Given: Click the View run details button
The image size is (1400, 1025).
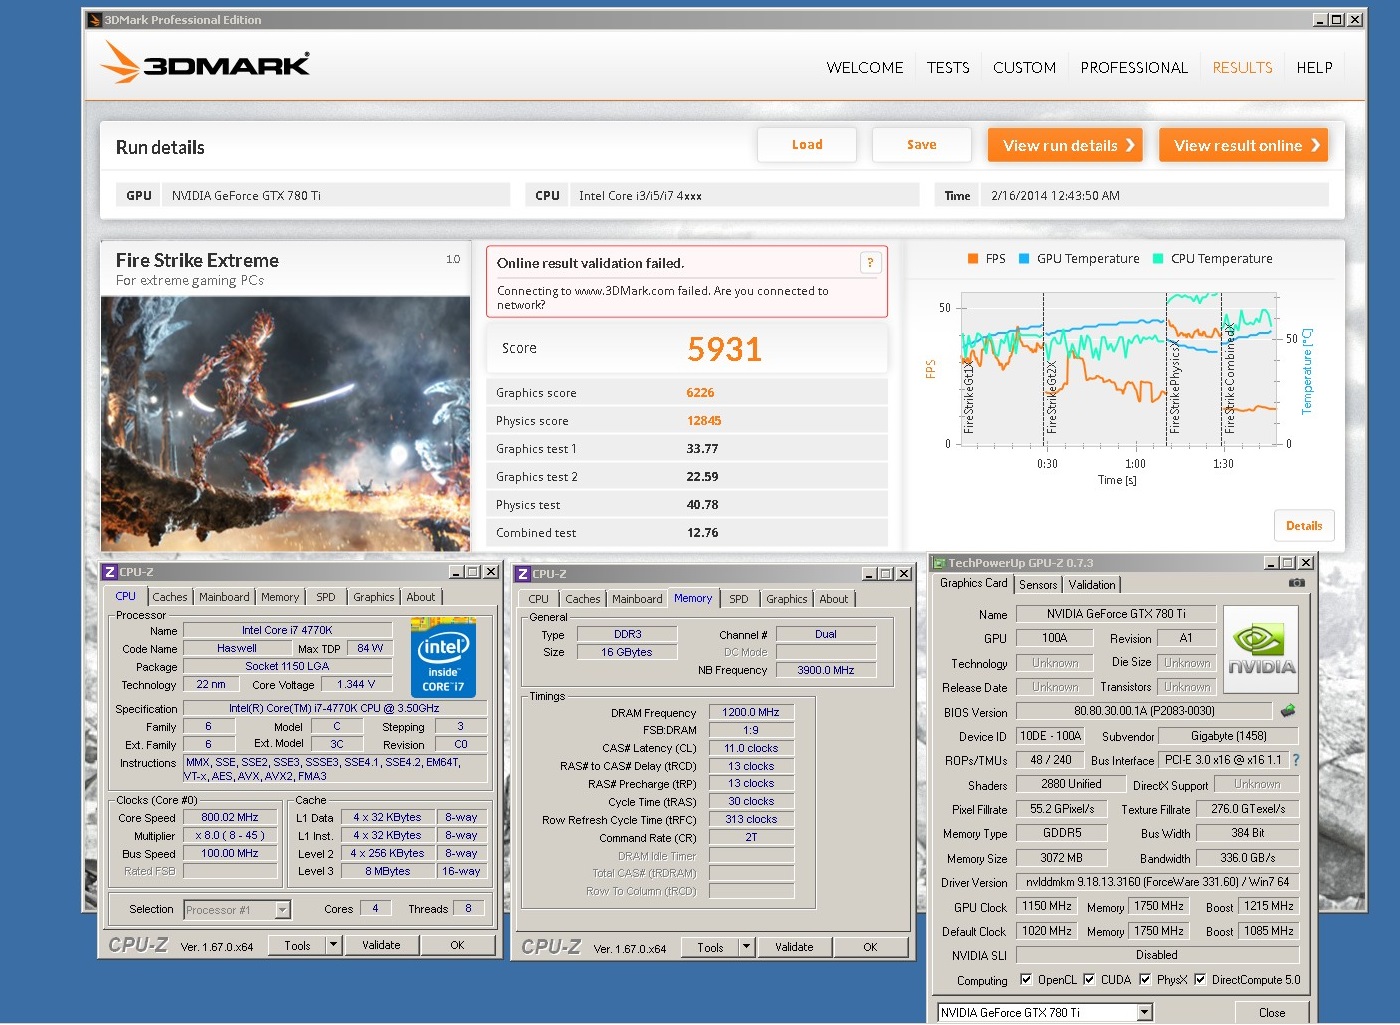Looking at the screenshot, I should point(1065,145).
